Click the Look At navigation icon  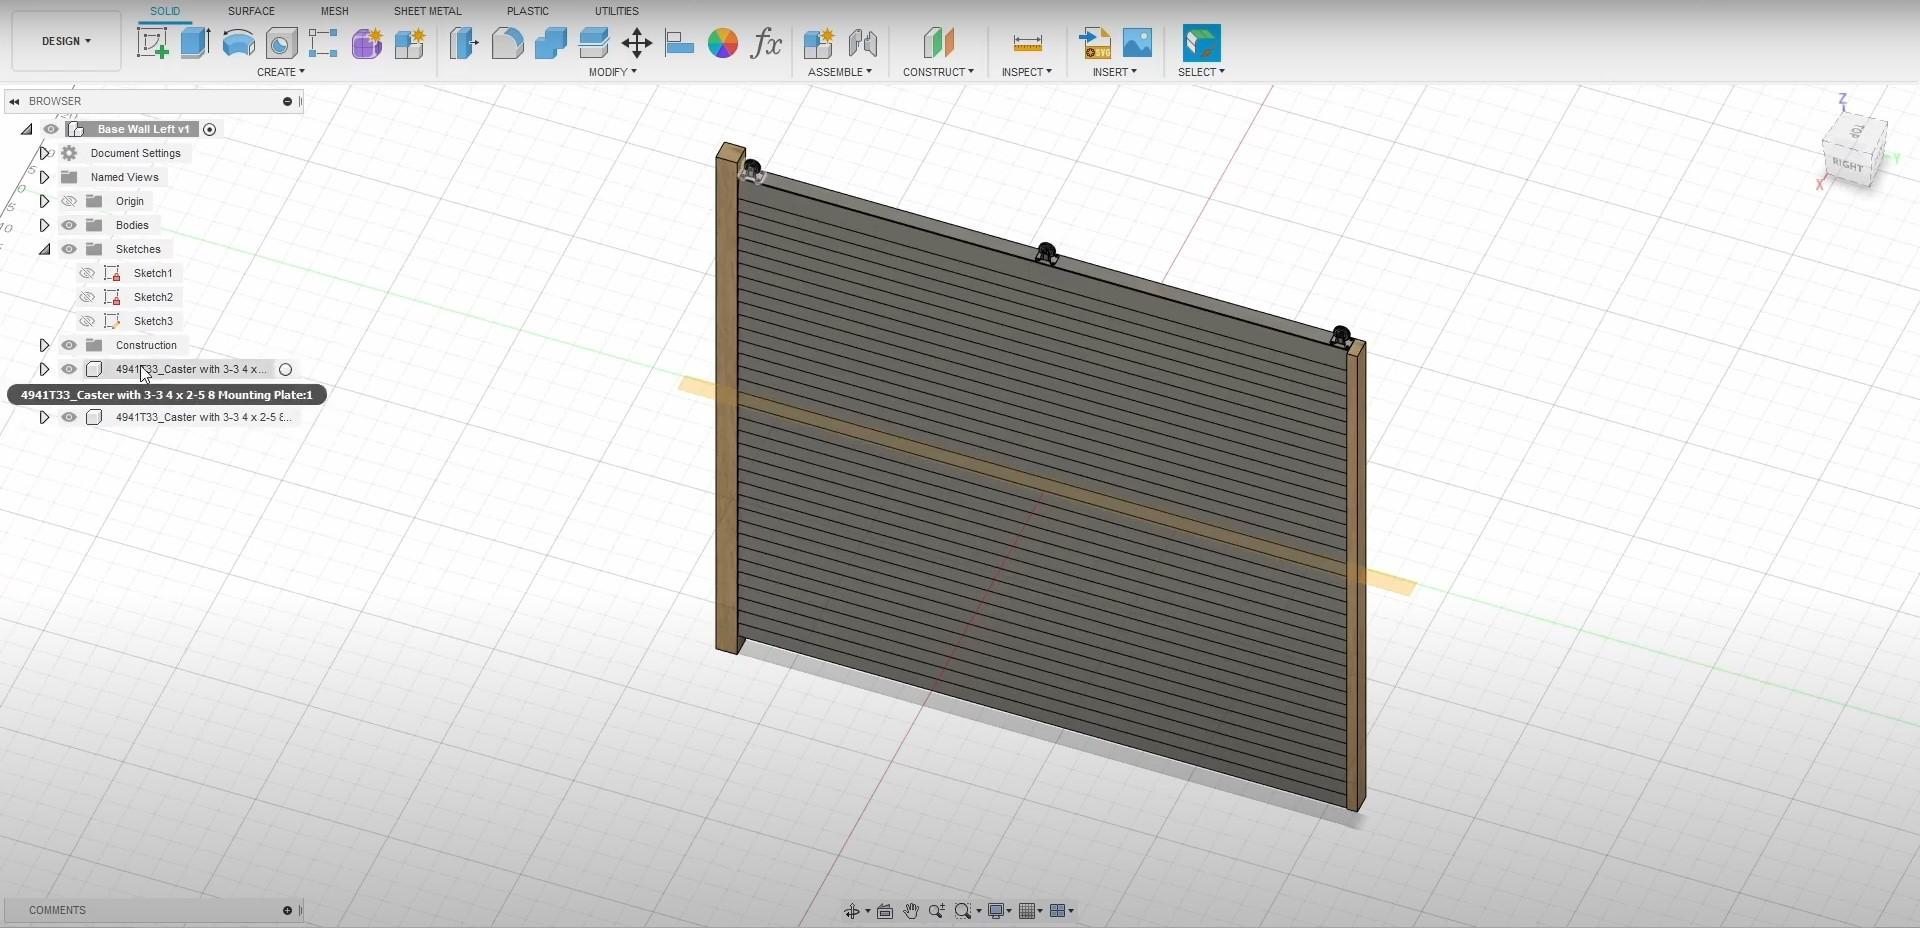coord(885,911)
